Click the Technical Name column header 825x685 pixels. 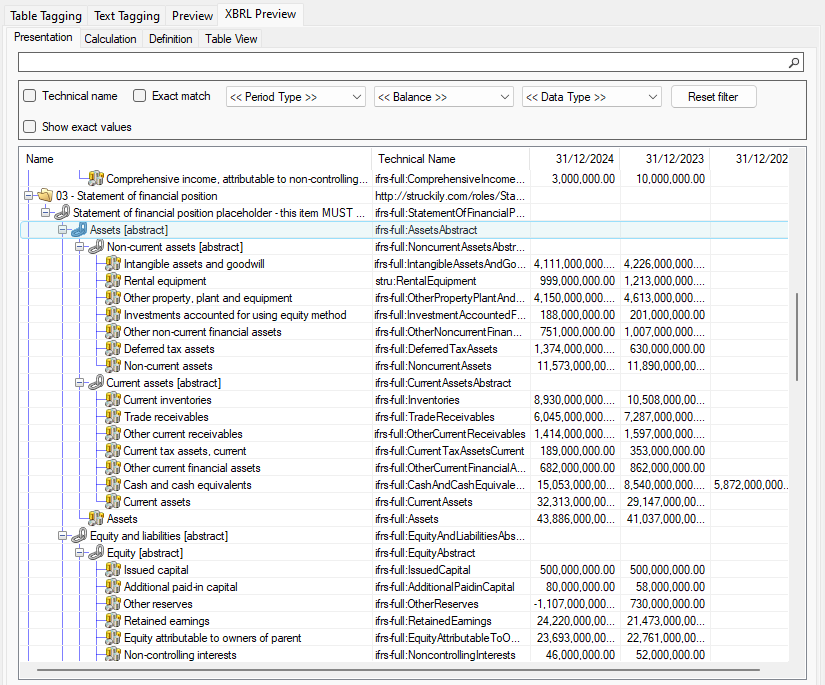pos(451,159)
